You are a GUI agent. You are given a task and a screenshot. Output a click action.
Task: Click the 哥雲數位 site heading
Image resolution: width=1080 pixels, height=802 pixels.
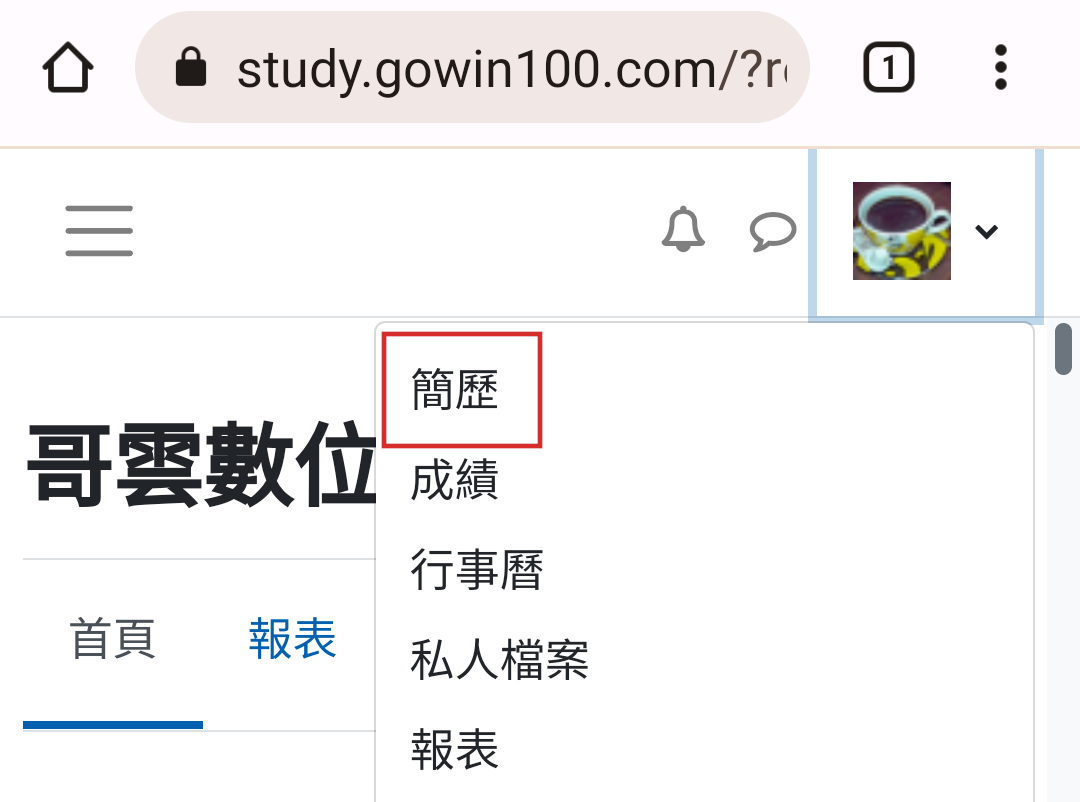202,464
